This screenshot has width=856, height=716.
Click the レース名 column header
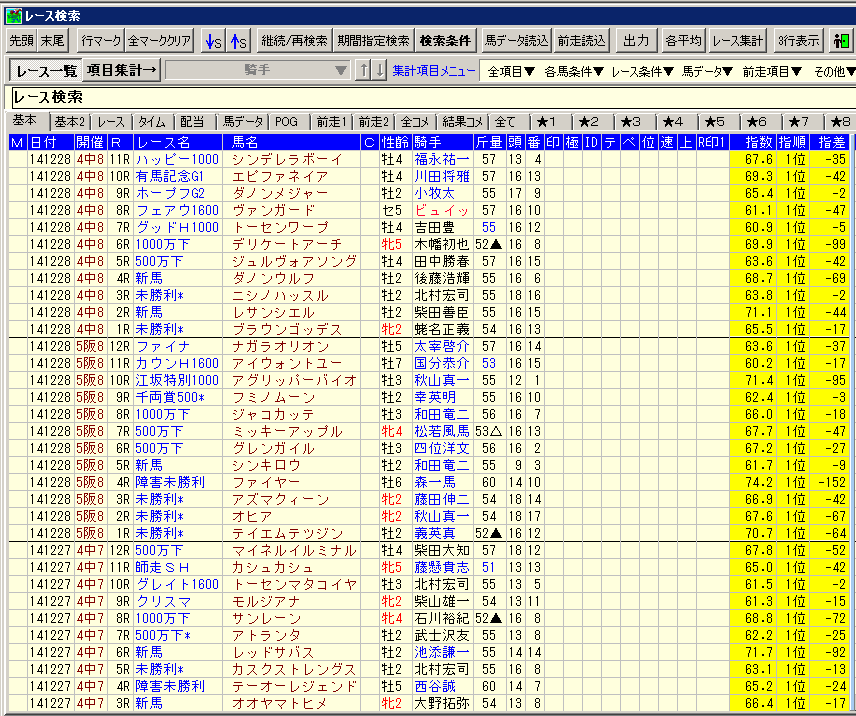point(178,142)
